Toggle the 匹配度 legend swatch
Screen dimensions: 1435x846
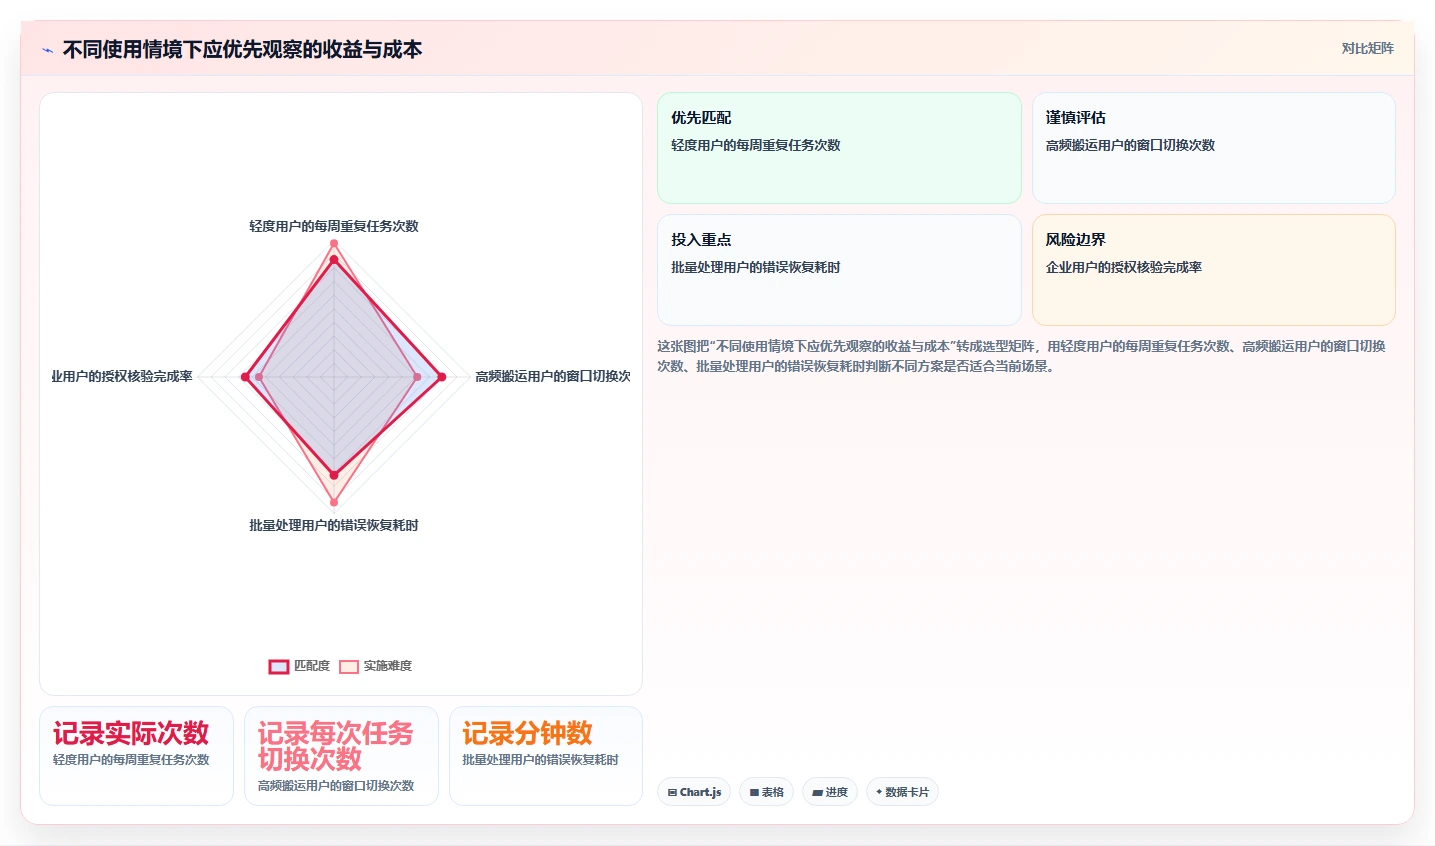279,666
